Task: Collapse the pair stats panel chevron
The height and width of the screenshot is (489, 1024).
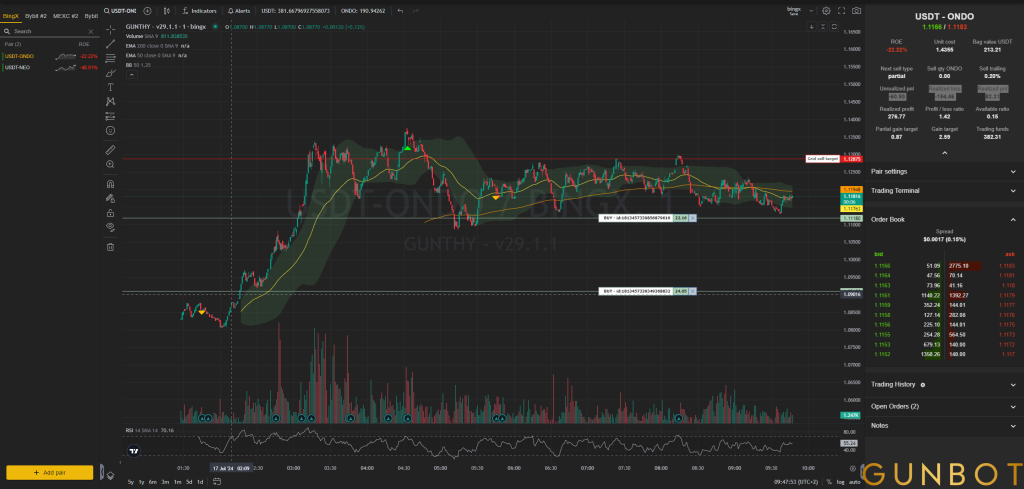Action: [944, 153]
